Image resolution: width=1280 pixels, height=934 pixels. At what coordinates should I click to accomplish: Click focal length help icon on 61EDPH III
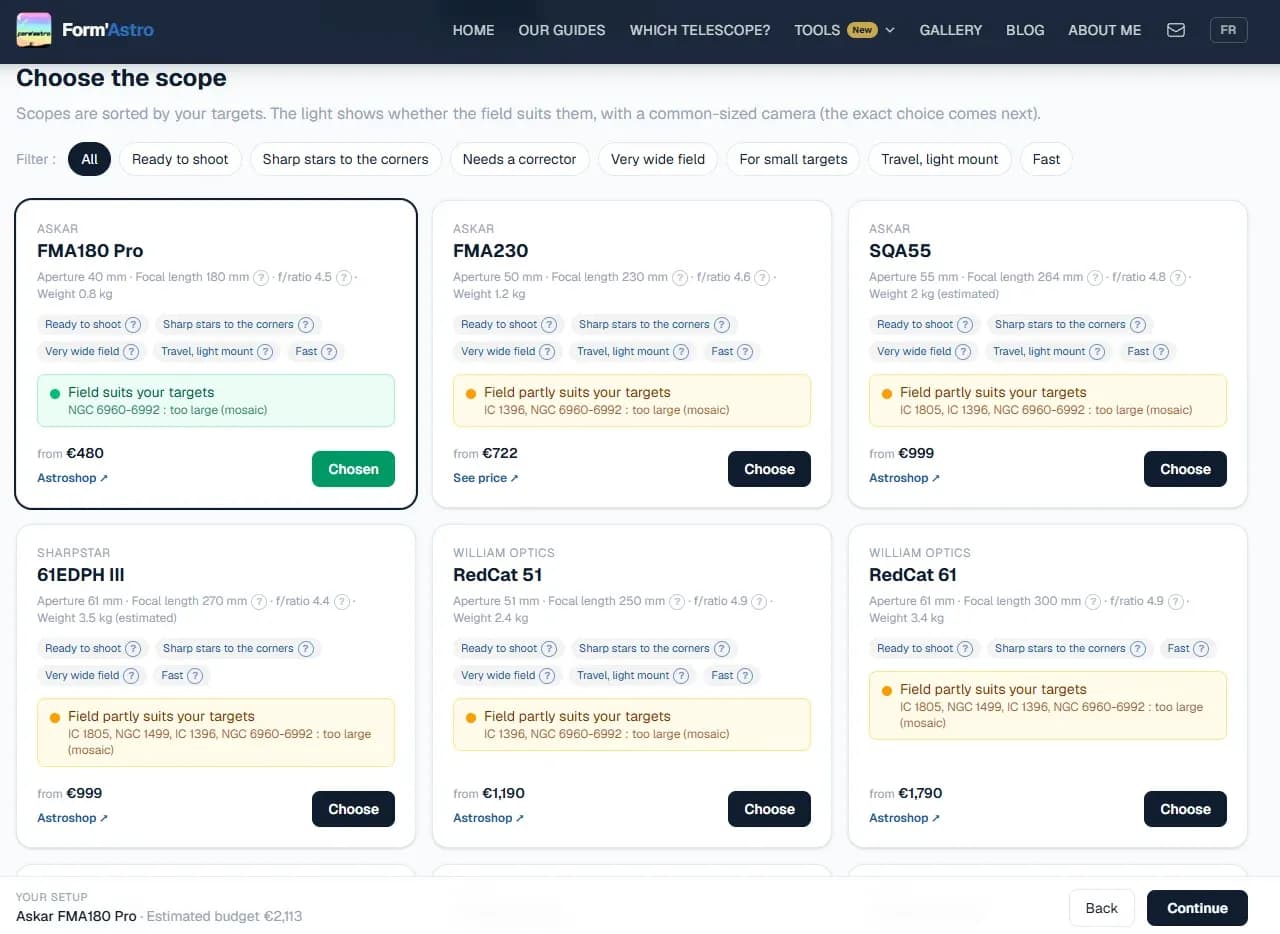[x=259, y=601]
